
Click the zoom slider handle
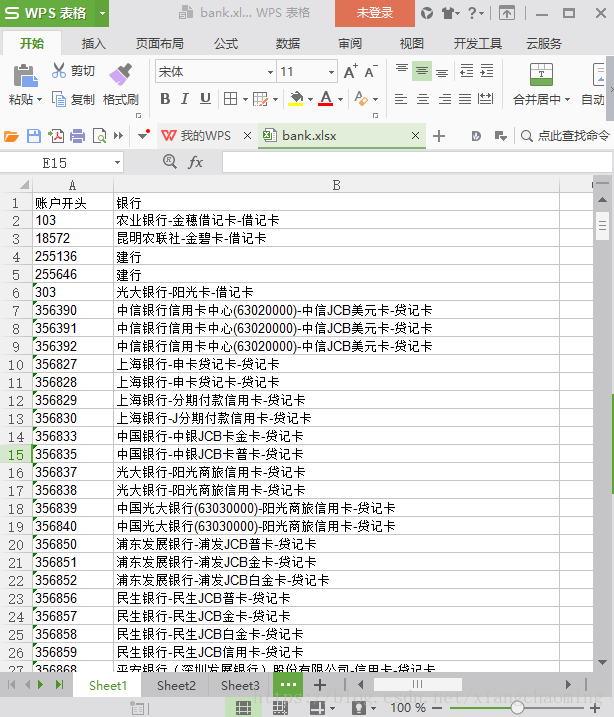click(x=517, y=708)
